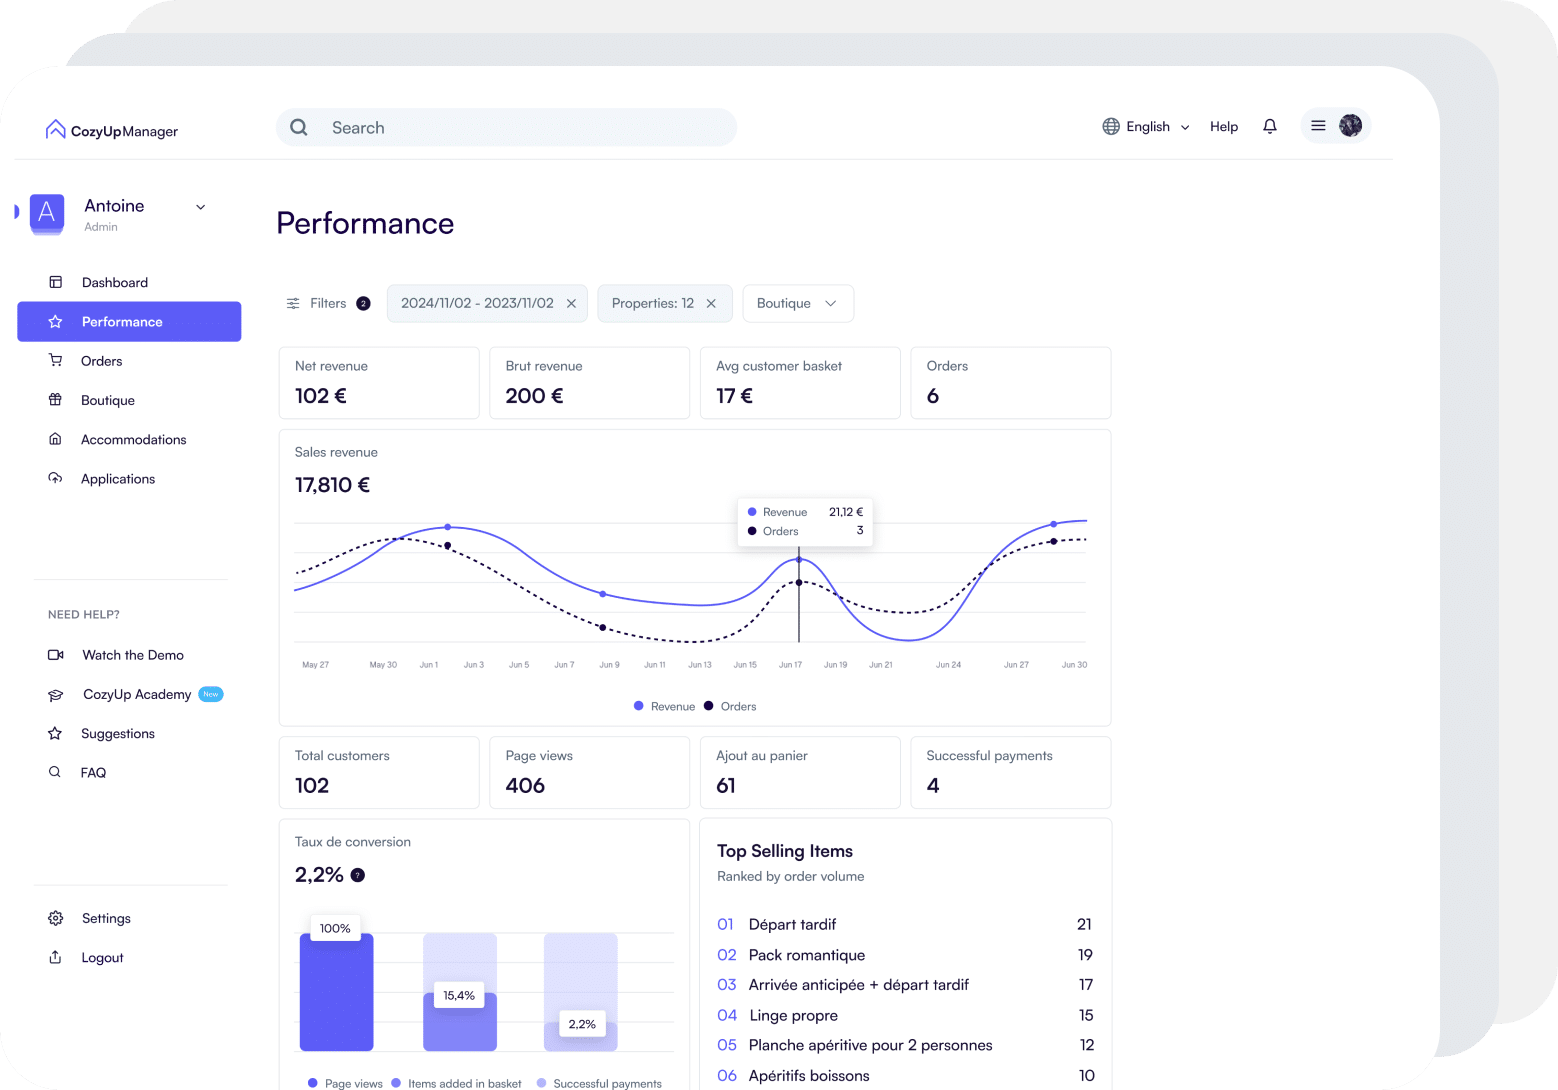Image resolution: width=1558 pixels, height=1090 pixels.
Task: Click the Filters sliders icon
Action: [293, 303]
